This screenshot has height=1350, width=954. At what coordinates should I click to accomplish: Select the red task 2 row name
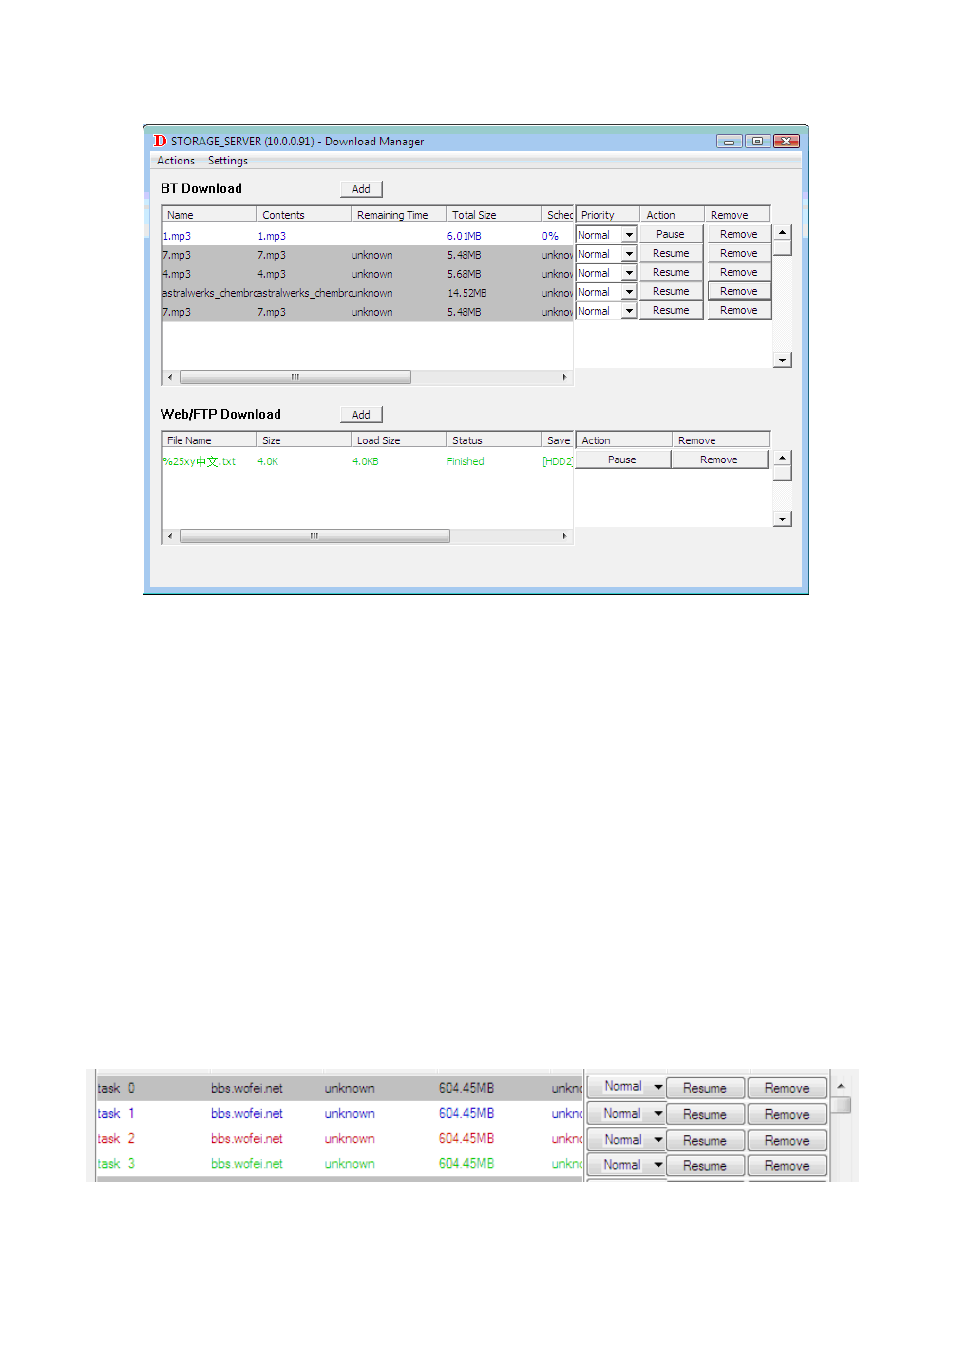(116, 1139)
